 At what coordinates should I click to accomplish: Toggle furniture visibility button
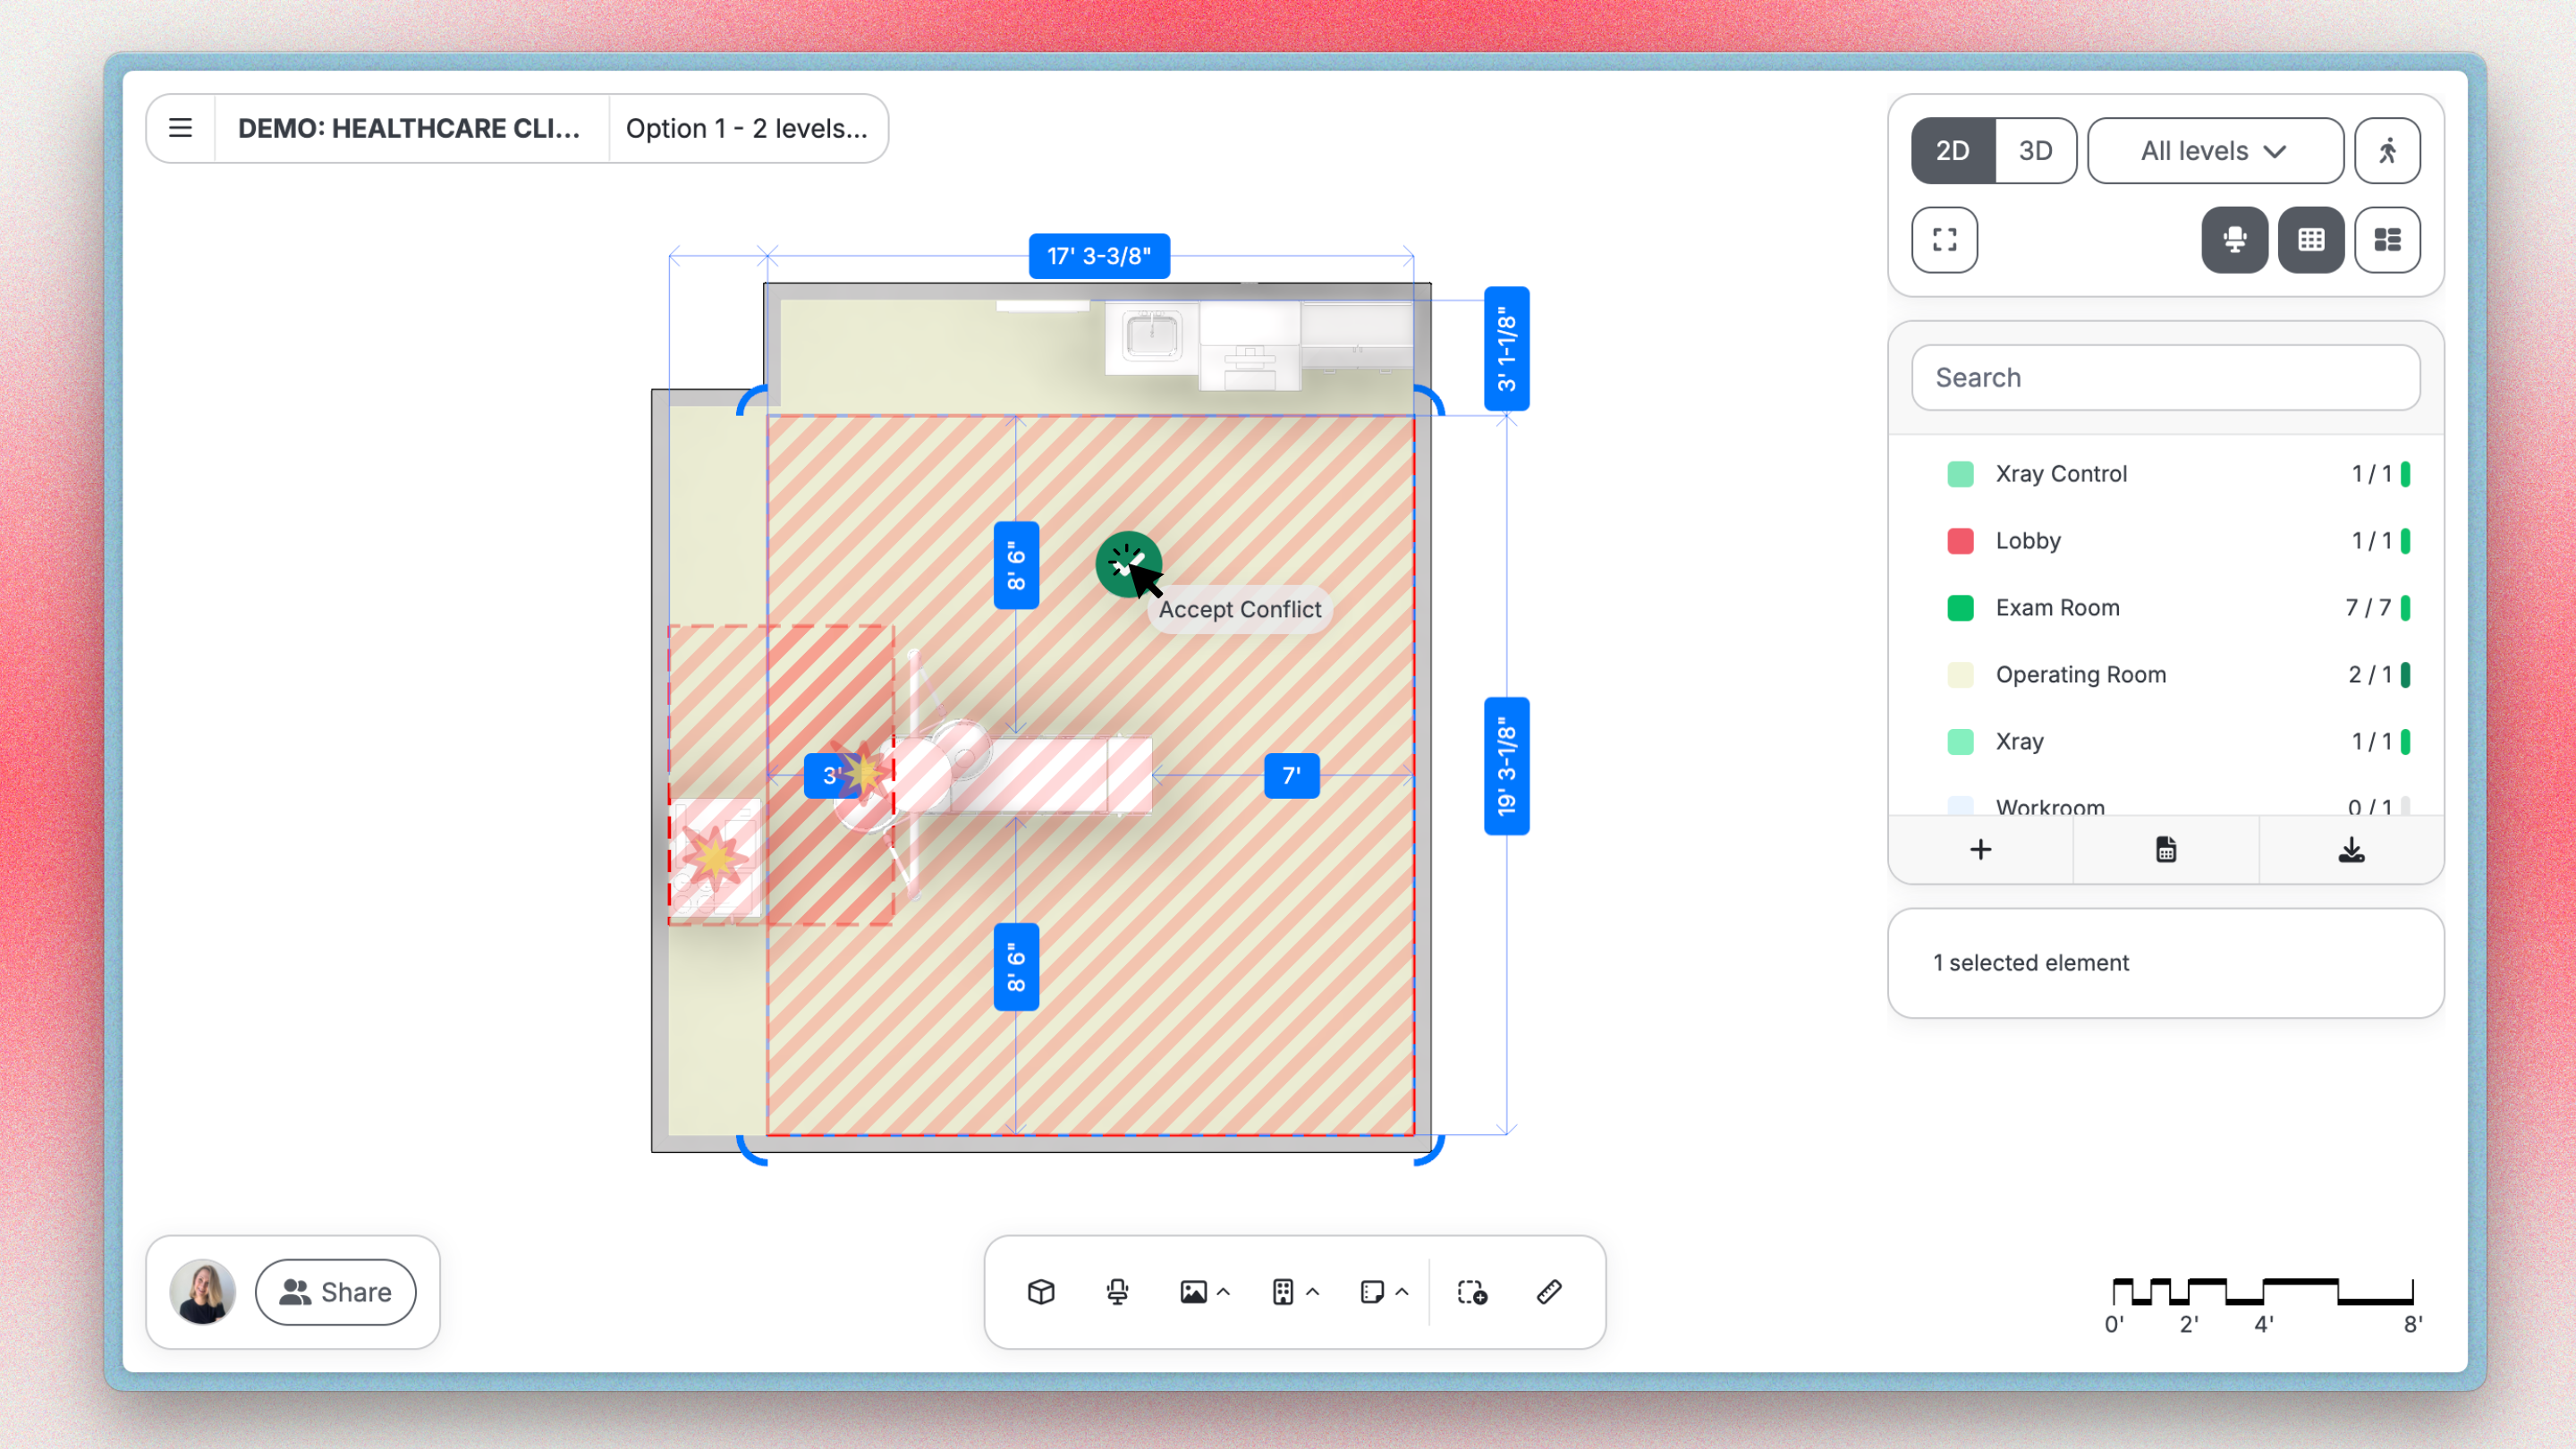click(2234, 240)
